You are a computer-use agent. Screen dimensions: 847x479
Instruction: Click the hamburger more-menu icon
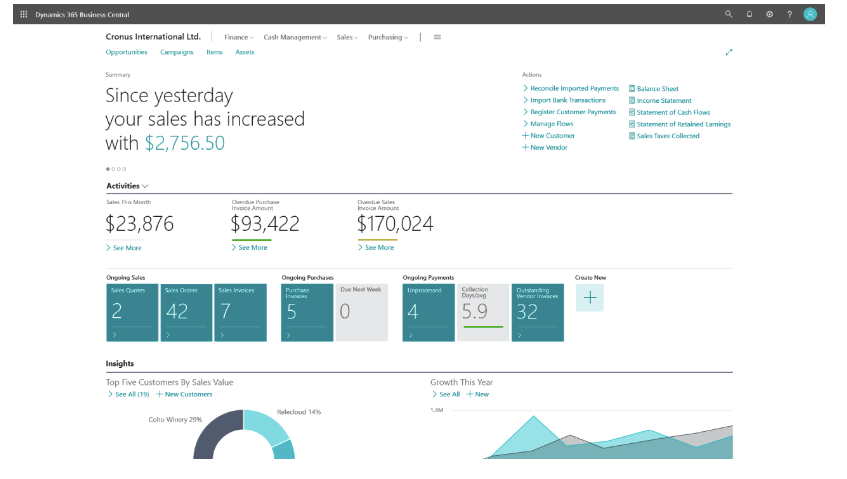click(x=437, y=37)
